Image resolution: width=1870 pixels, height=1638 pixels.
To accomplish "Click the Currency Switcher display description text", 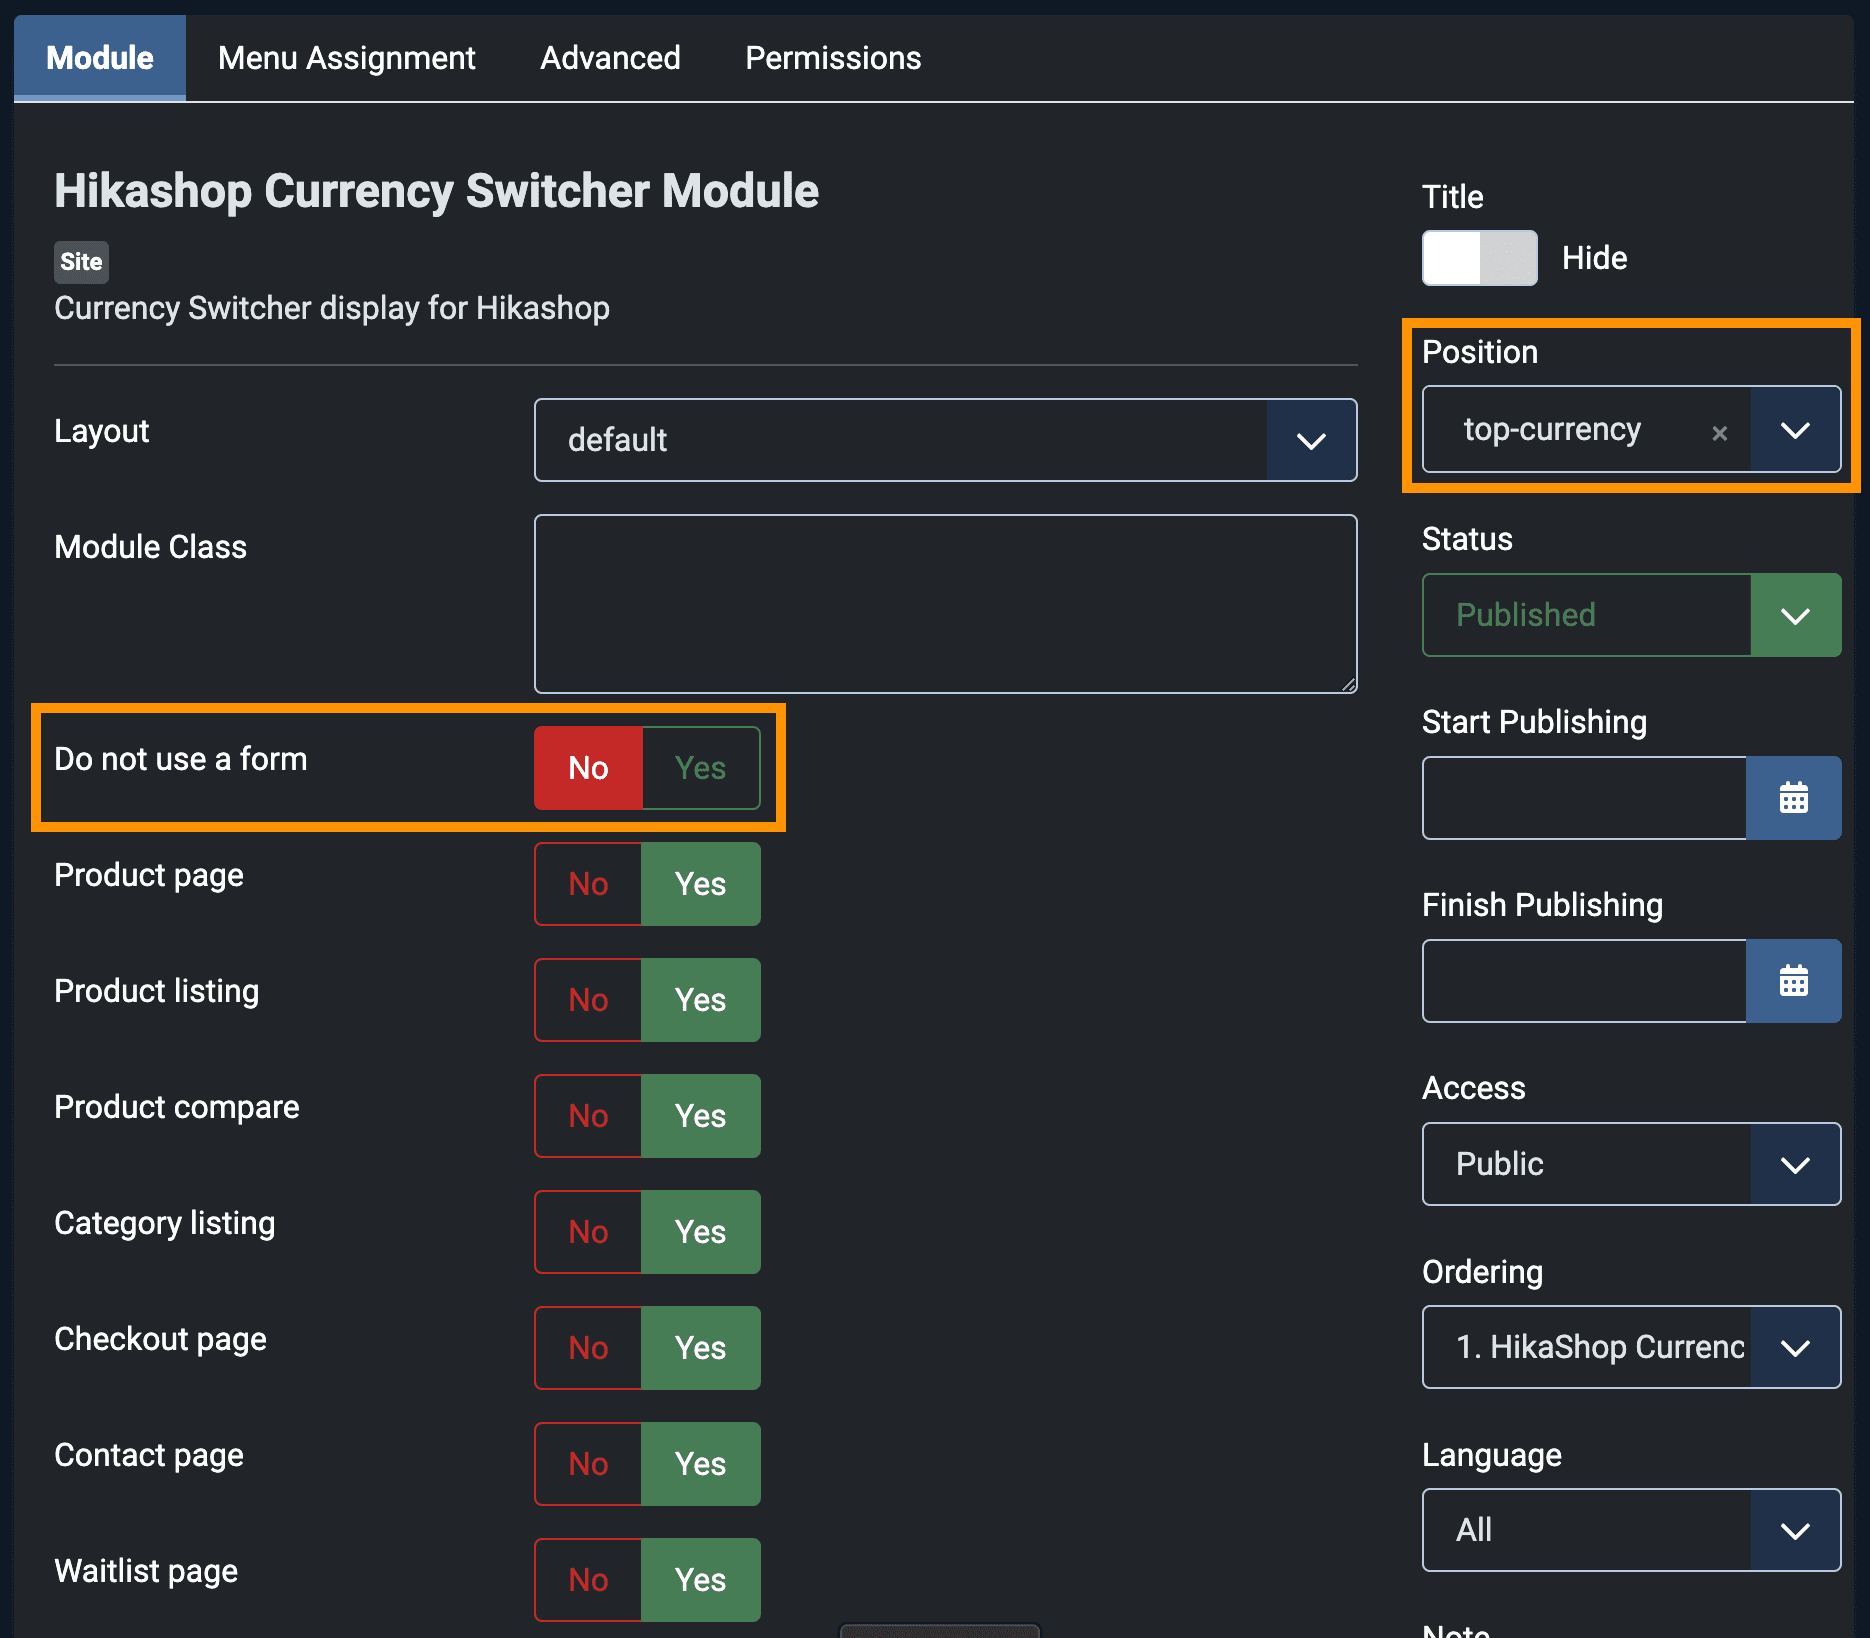I will [x=332, y=308].
